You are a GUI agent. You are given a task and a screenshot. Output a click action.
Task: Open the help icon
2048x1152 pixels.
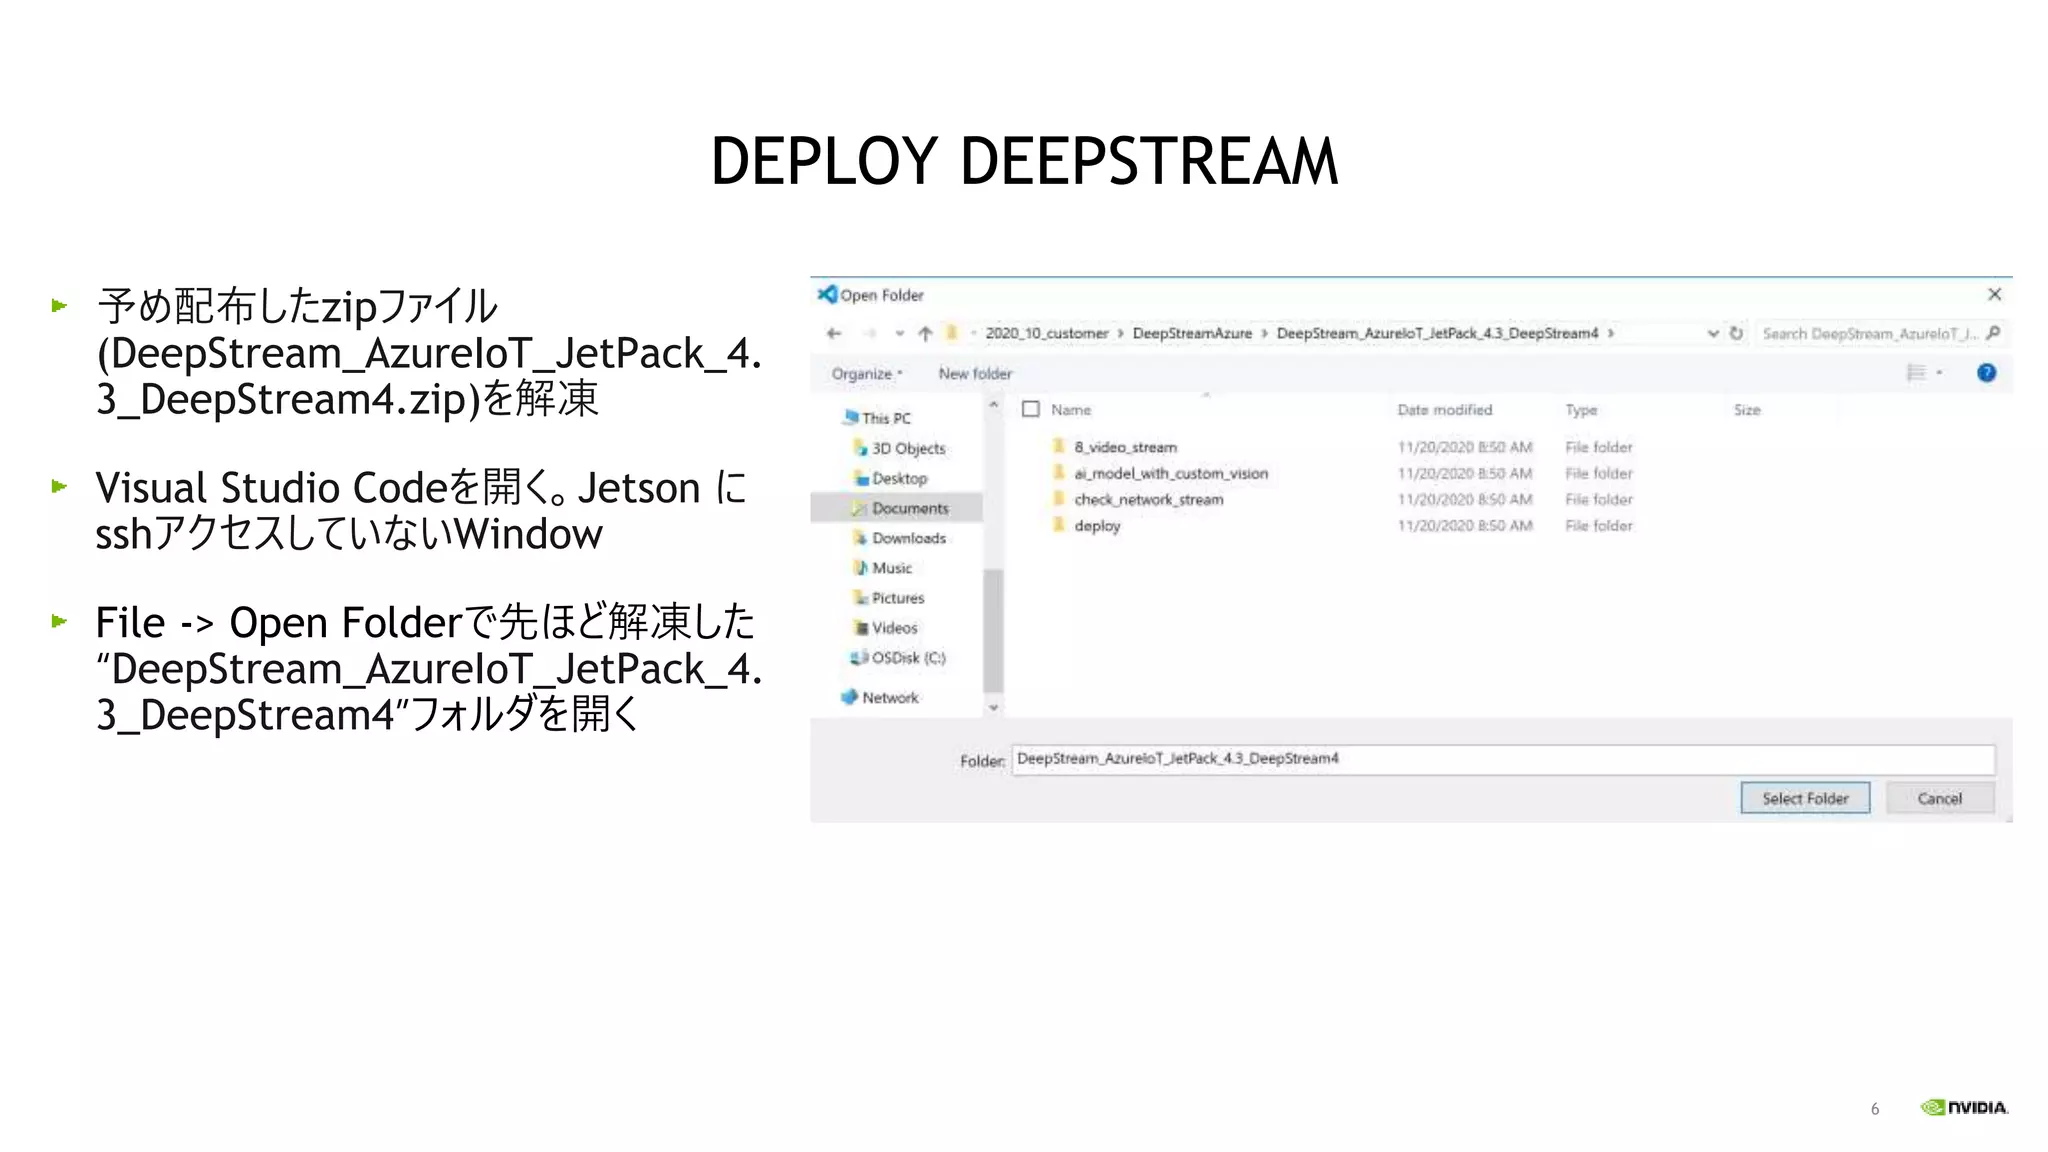1986,373
